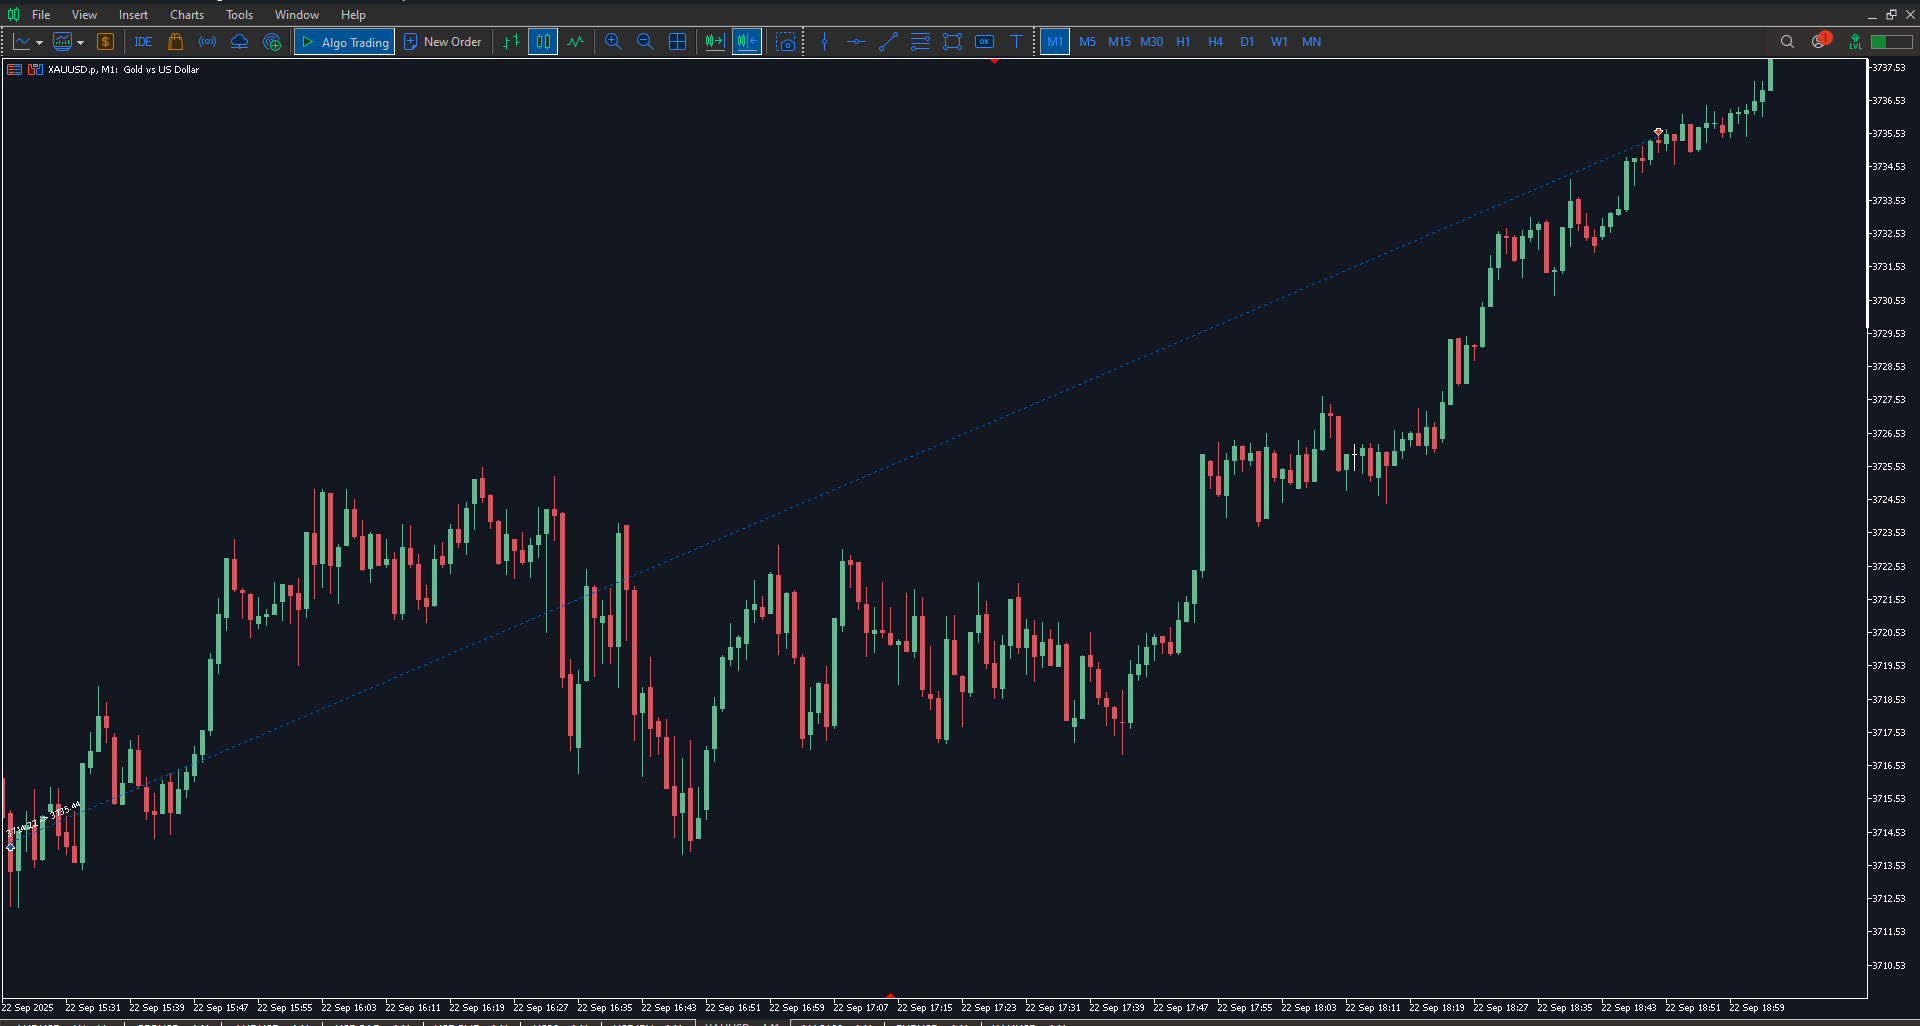Open the Insert menu

[133, 15]
